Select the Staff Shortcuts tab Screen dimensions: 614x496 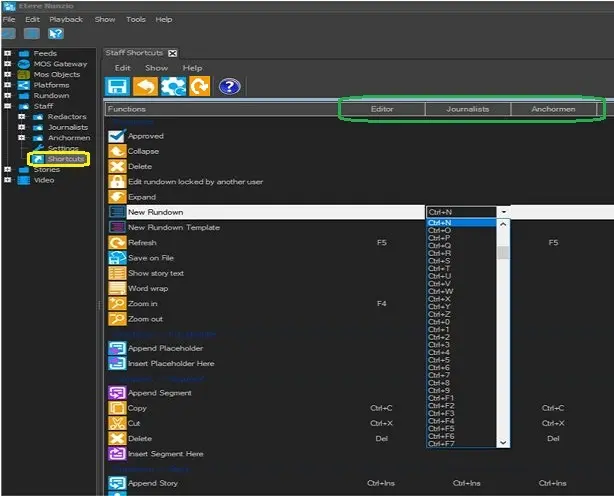pyautogui.click(x=134, y=53)
